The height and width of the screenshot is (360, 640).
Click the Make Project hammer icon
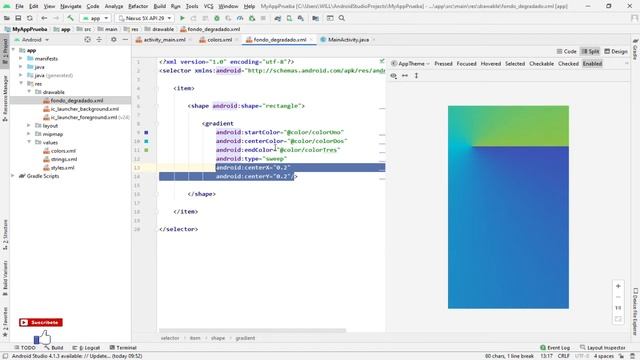(71, 18)
